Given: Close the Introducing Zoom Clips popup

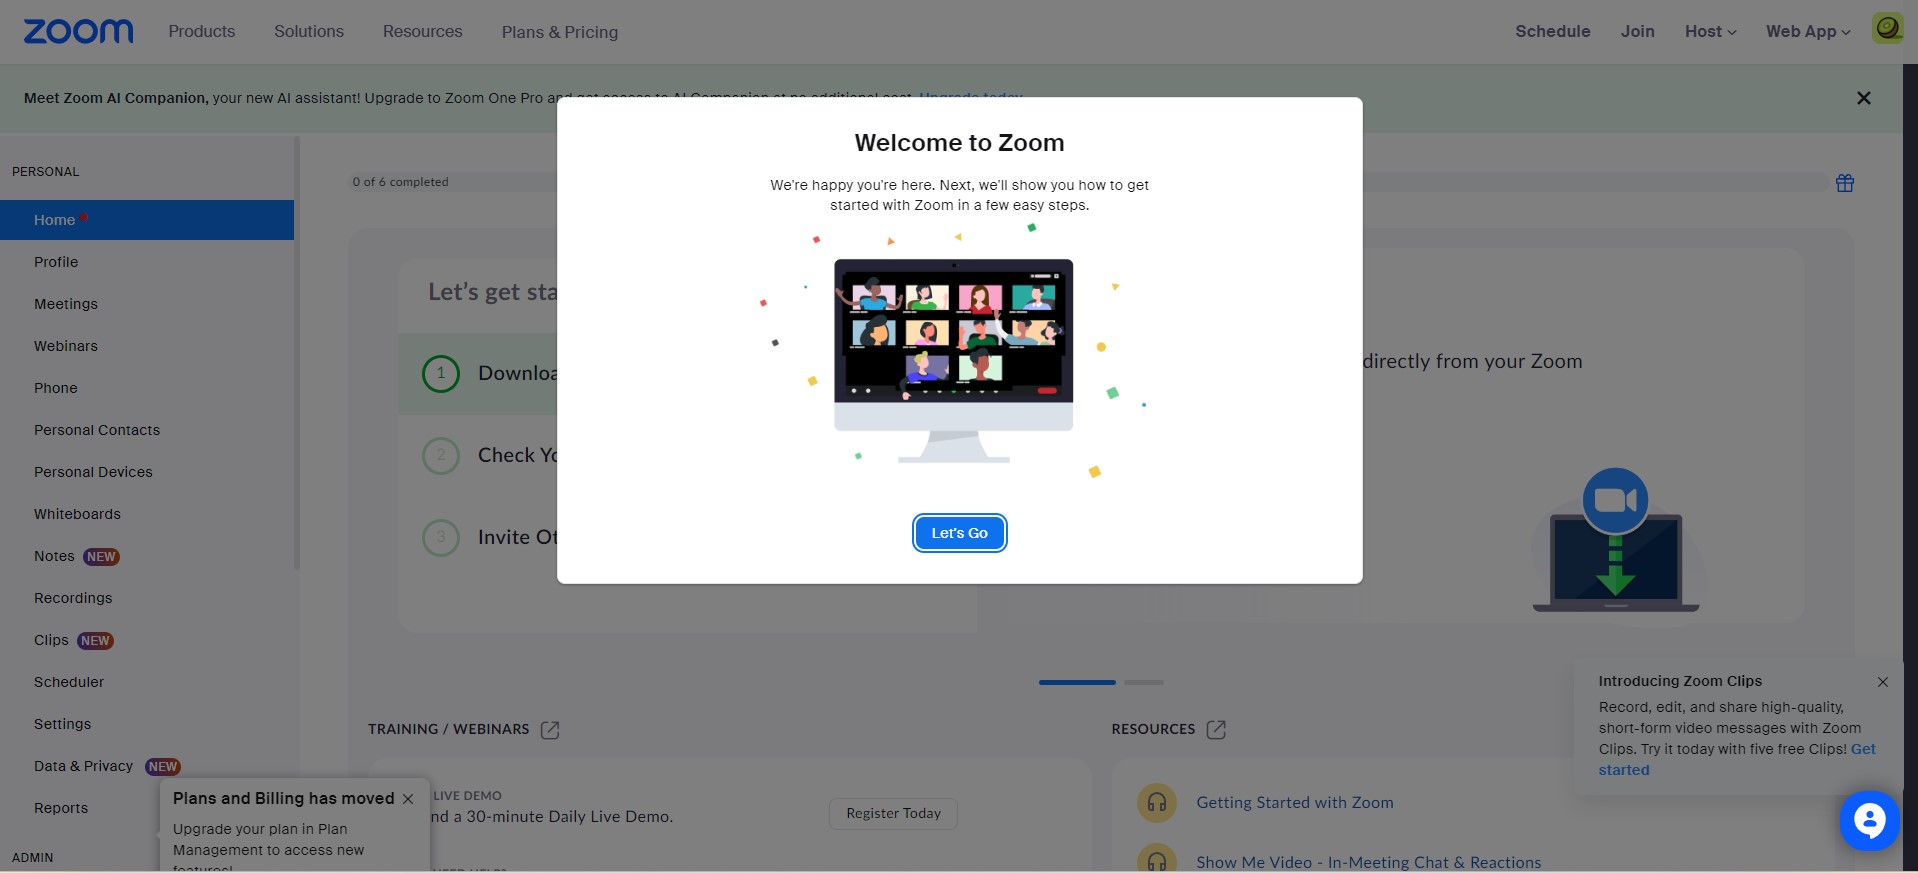Looking at the screenshot, I should (1883, 682).
